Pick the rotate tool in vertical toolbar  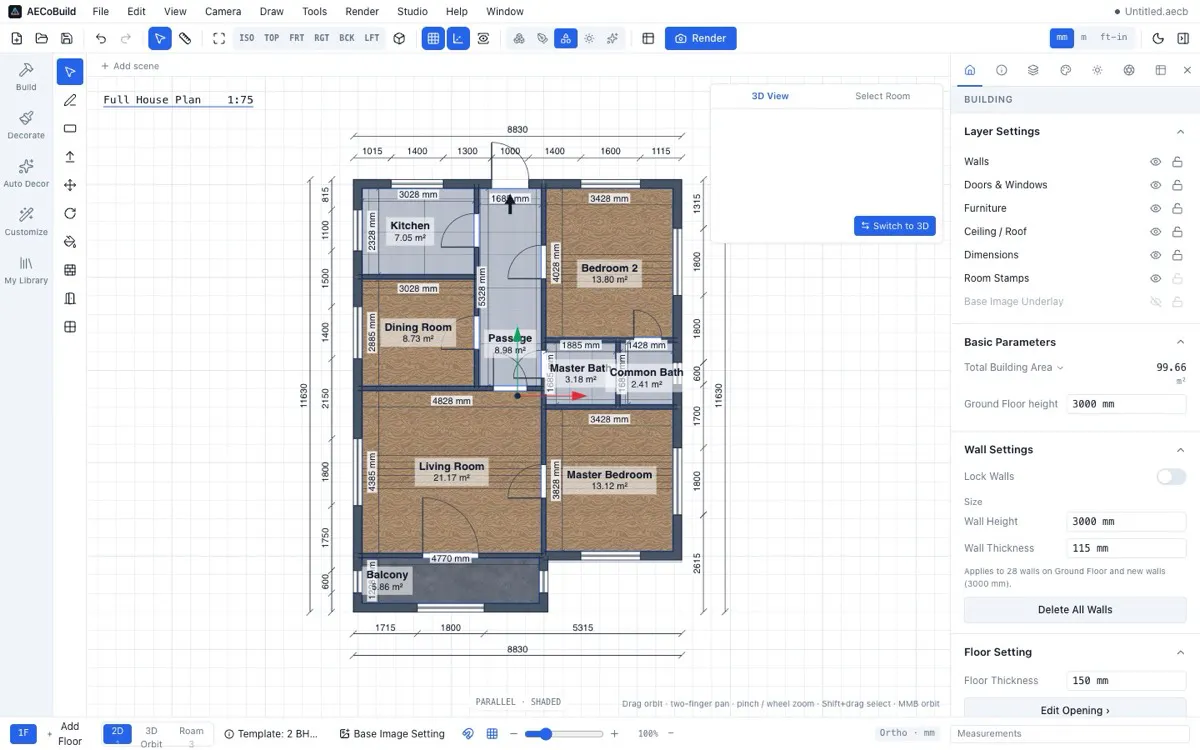pyautogui.click(x=70, y=213)
